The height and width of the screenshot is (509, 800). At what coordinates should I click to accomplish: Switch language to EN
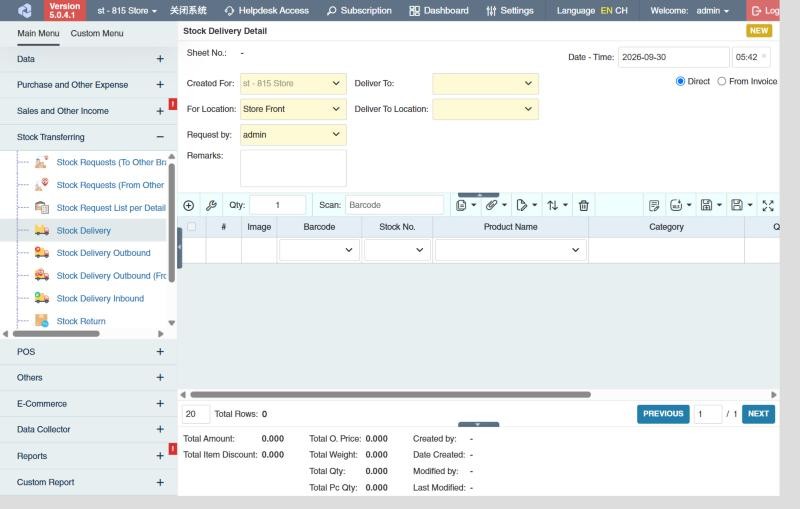coord(606,11)
